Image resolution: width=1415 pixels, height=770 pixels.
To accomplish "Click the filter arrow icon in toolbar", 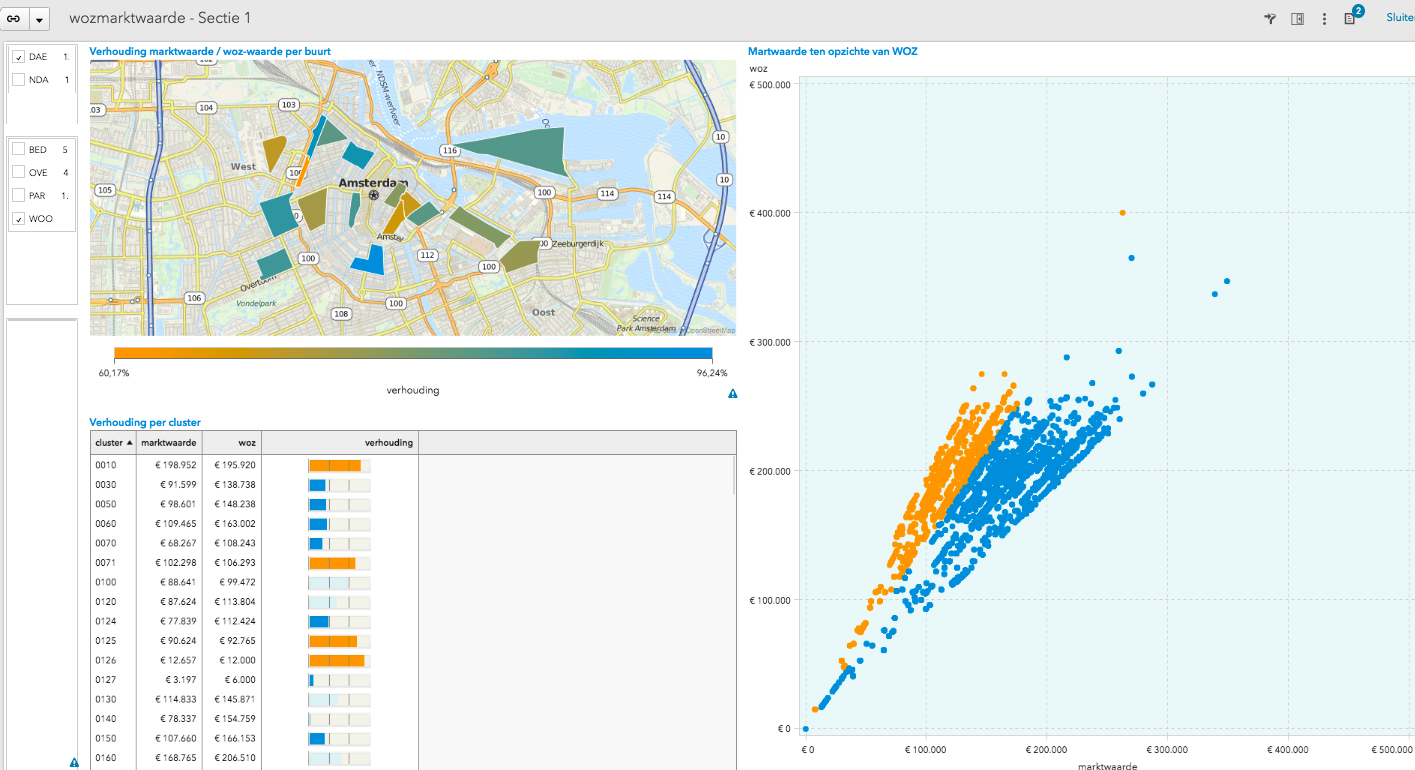I will (1270, 19).
